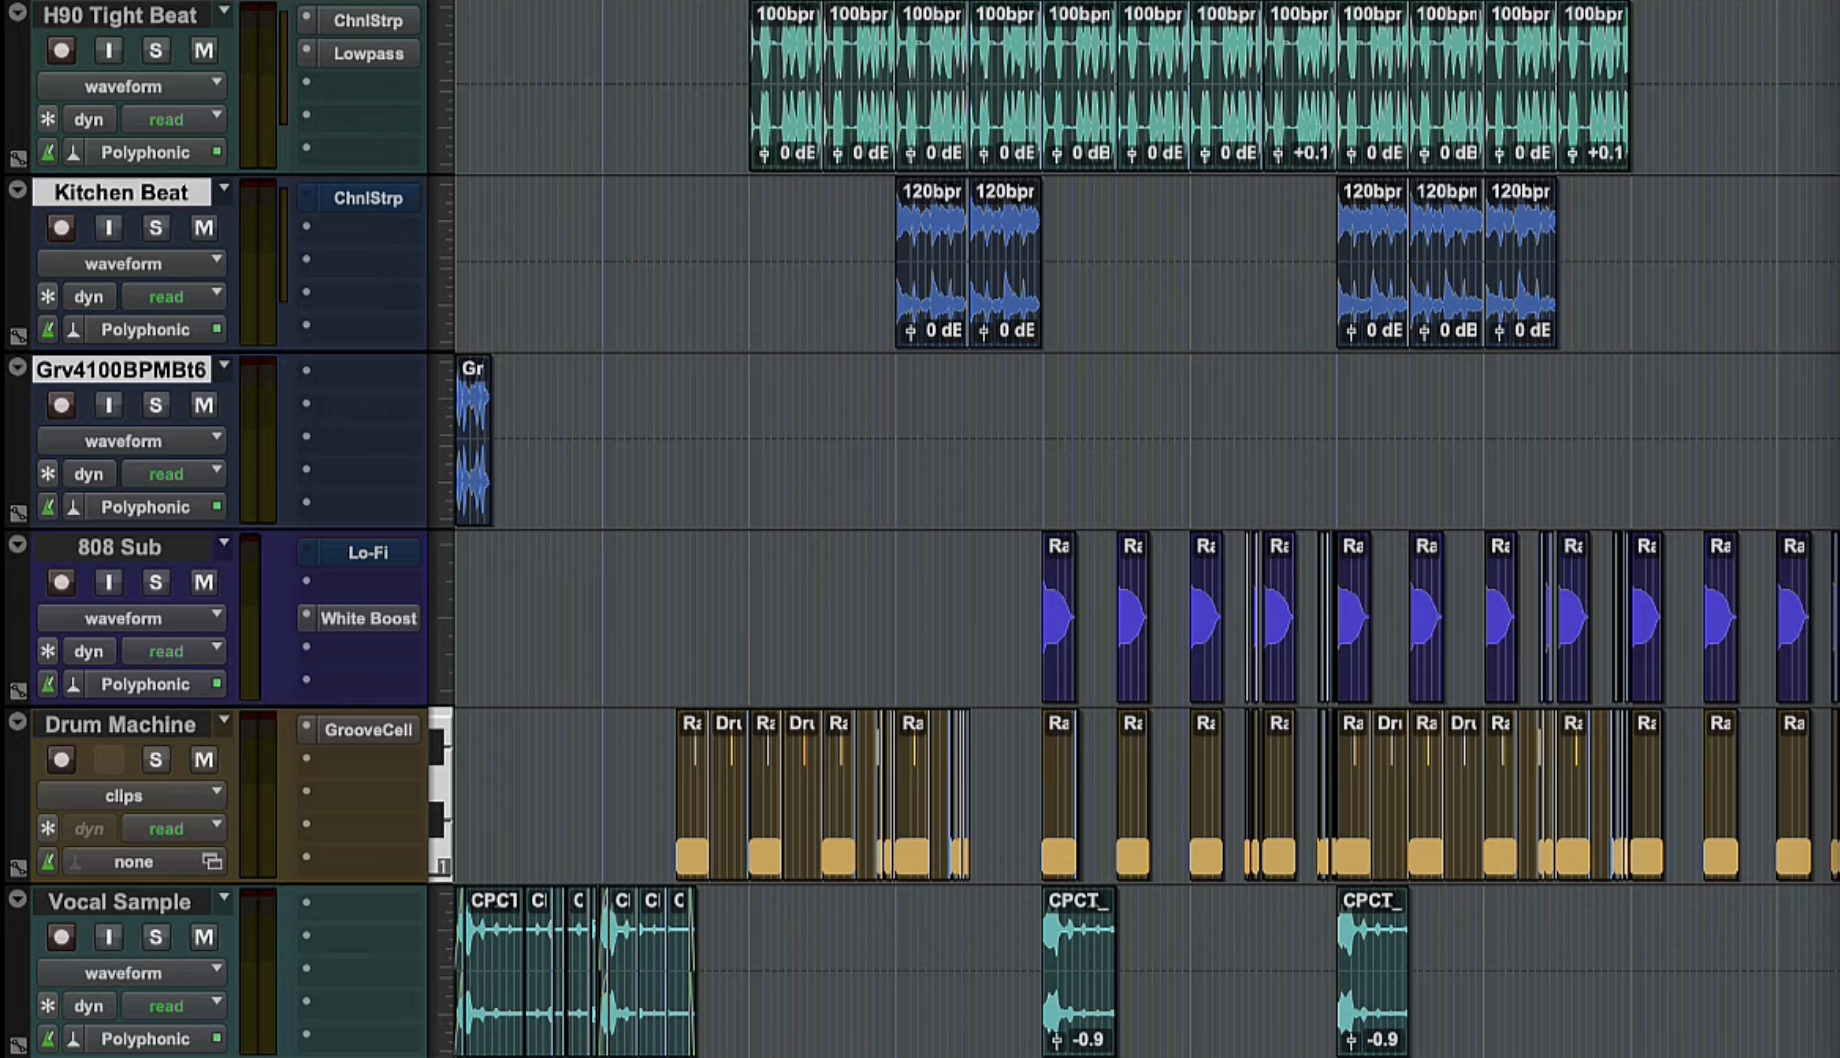Open the clips view selector on Drum Machine
Viewport: 1840px width, 1058px height.
[x=131, y=795]
